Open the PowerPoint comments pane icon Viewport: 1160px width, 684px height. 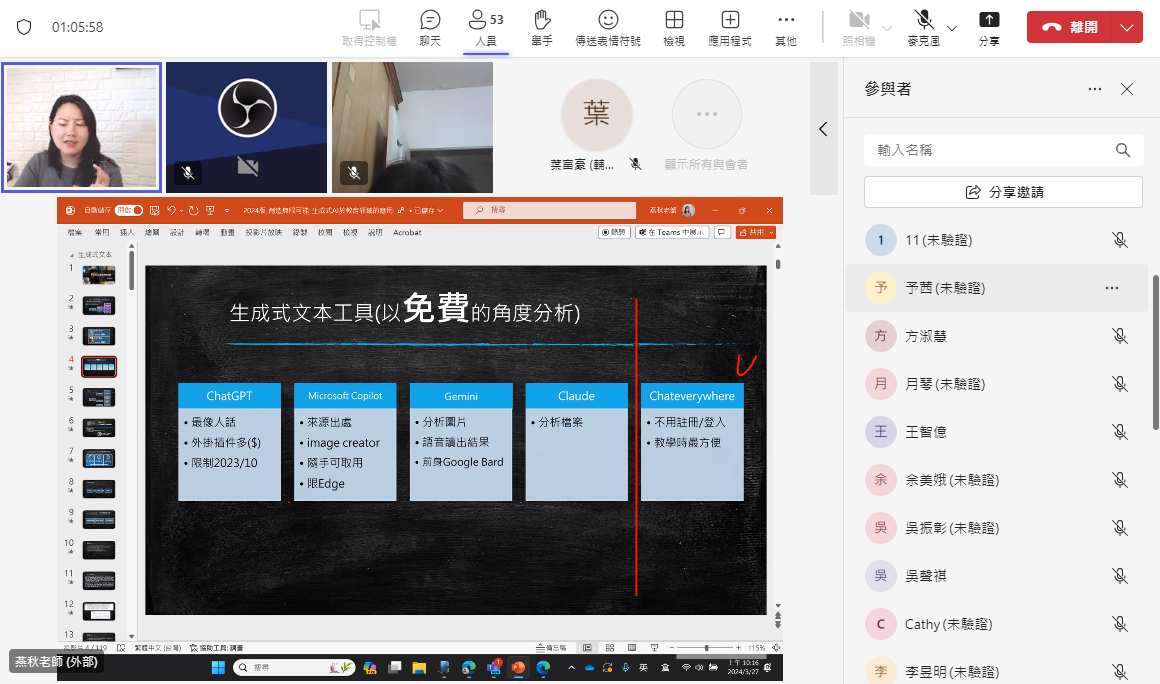(722, 232)
